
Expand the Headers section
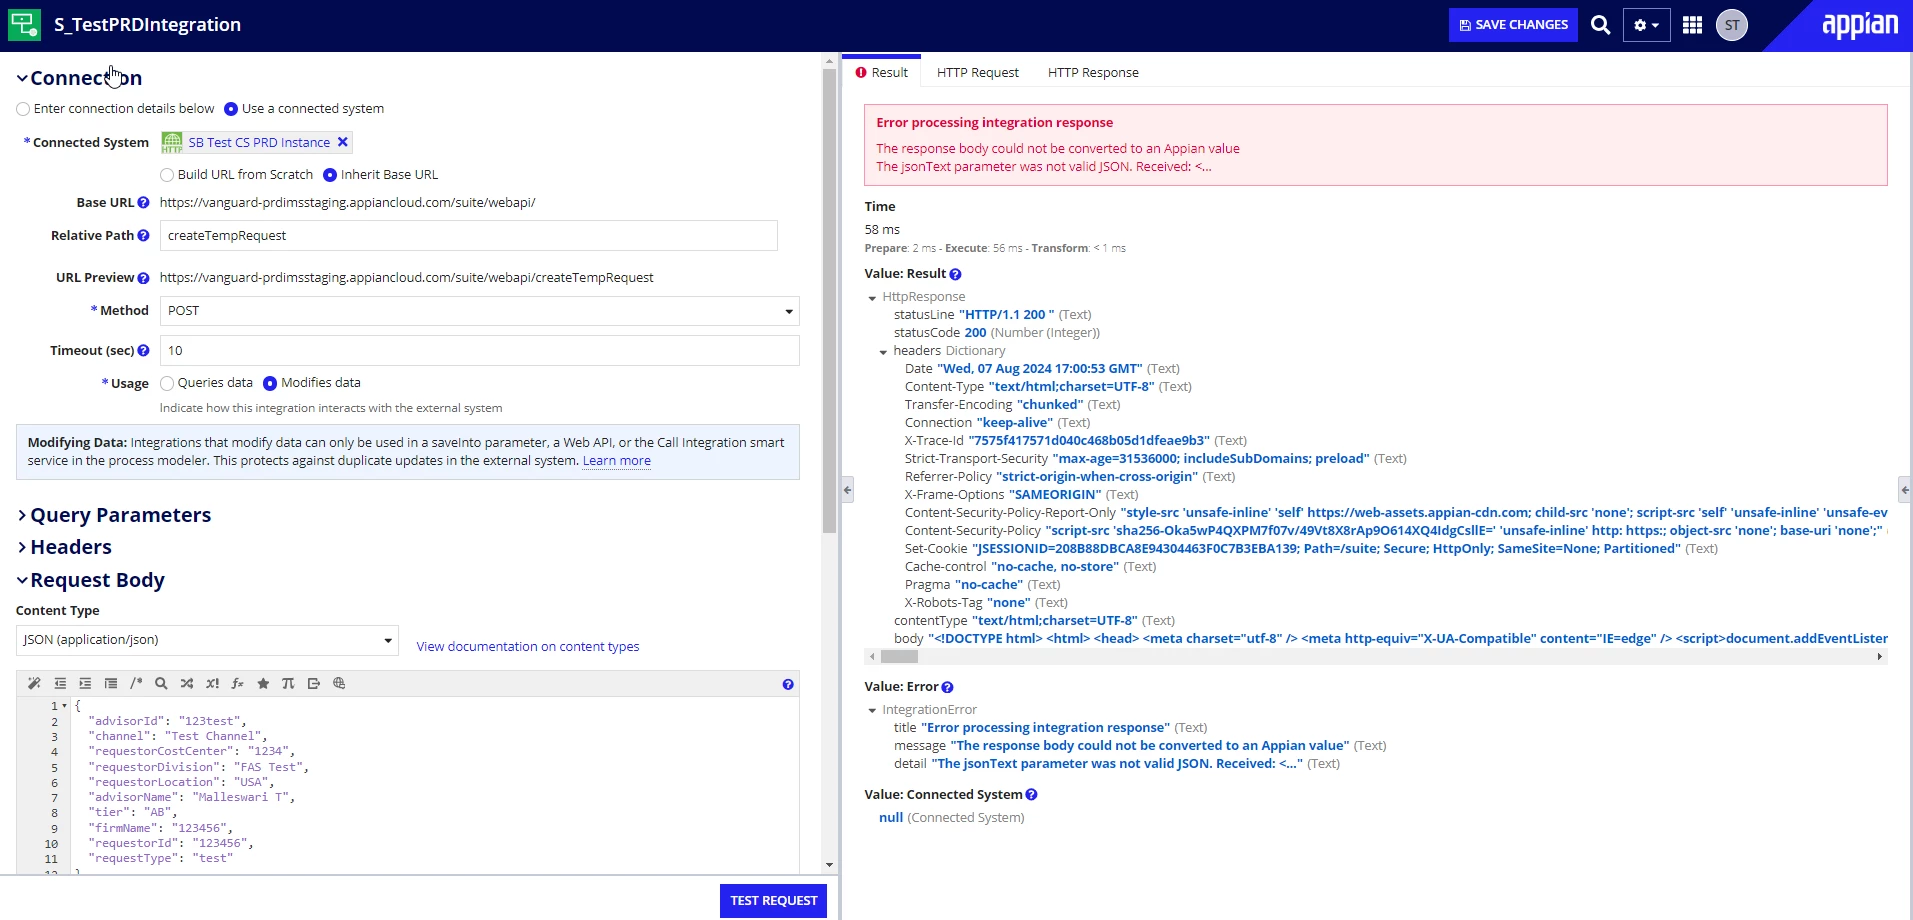(x=22, y=547)
